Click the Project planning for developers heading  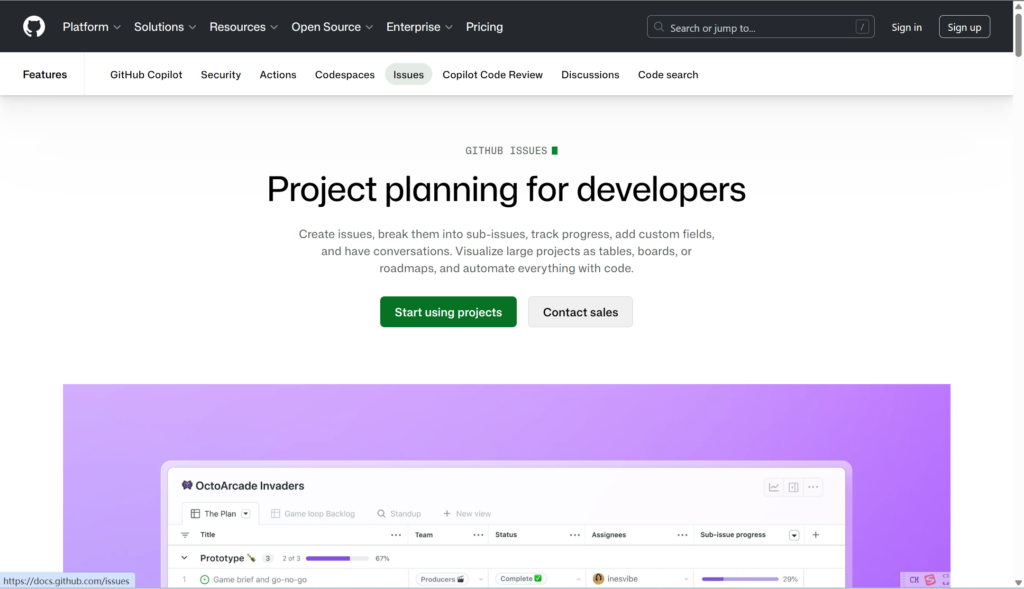(506, 189)
